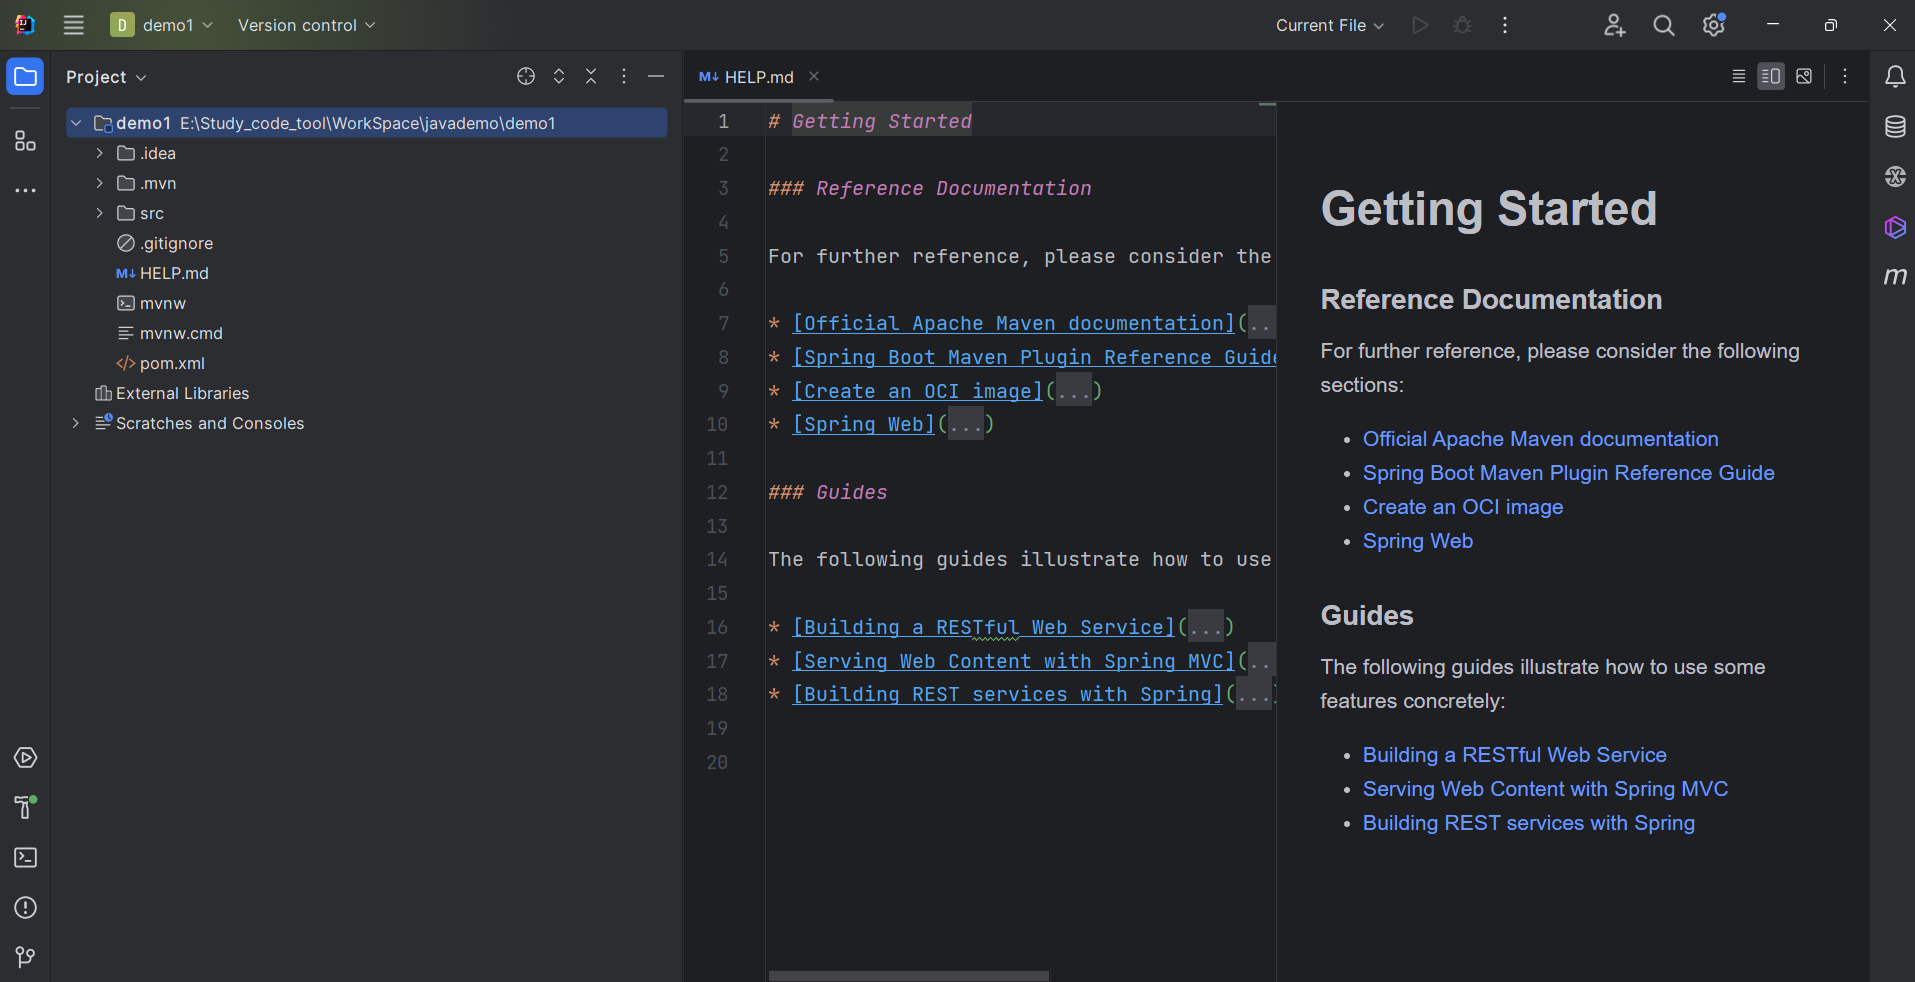The height and width of the screenshot is (982, 1915).
Task: Open Create an OCI image preview link
Action: [x=1462, y=507]
